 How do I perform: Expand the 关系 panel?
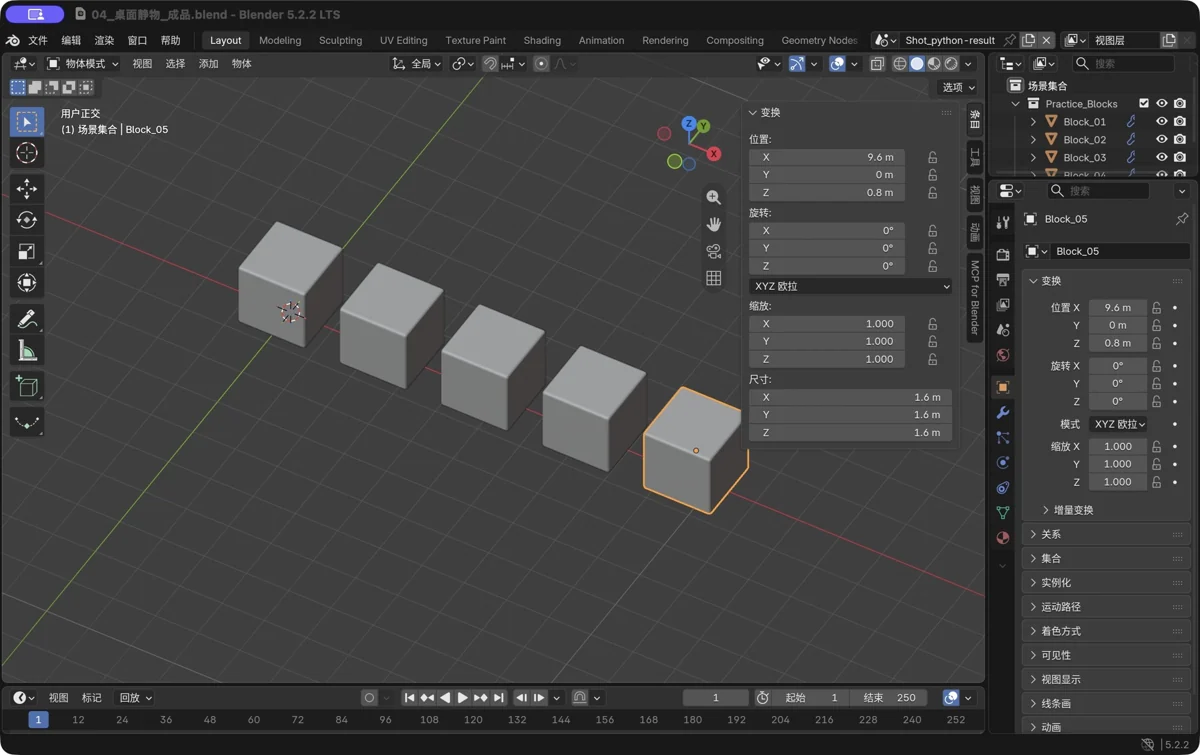click(1108, 535)
